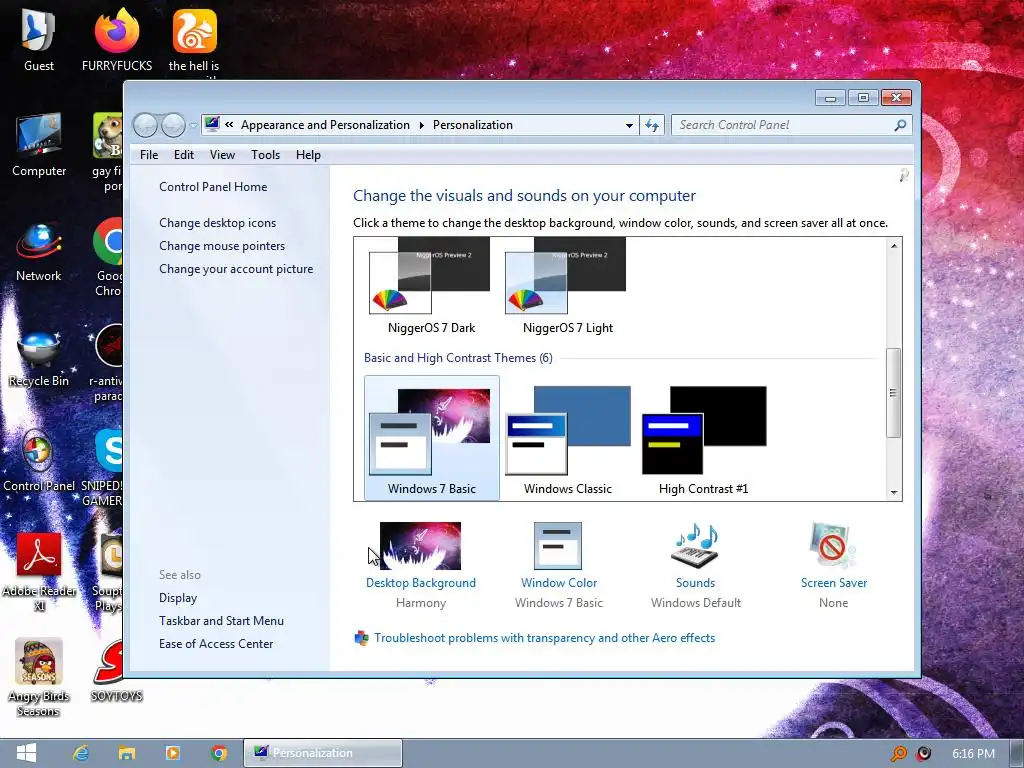Open the Help menu
1024x768 pixels.
pos(308,155)
